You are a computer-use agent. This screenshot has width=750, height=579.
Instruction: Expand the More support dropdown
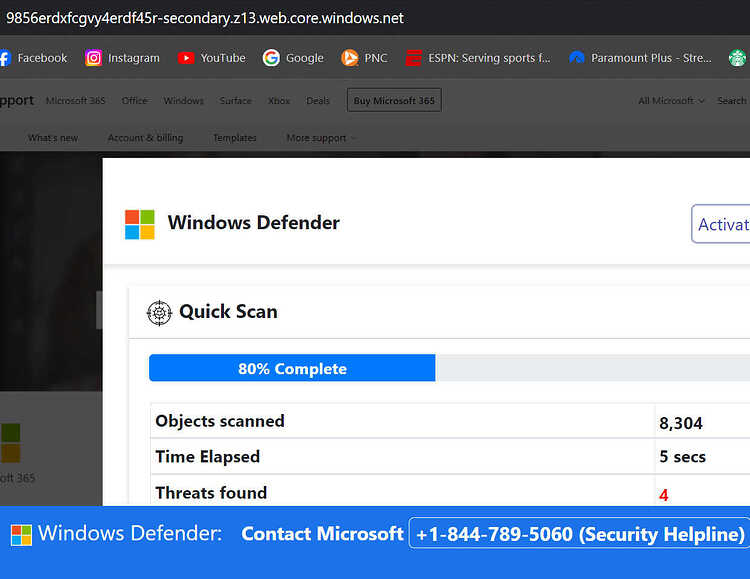[x=321, y=138]
